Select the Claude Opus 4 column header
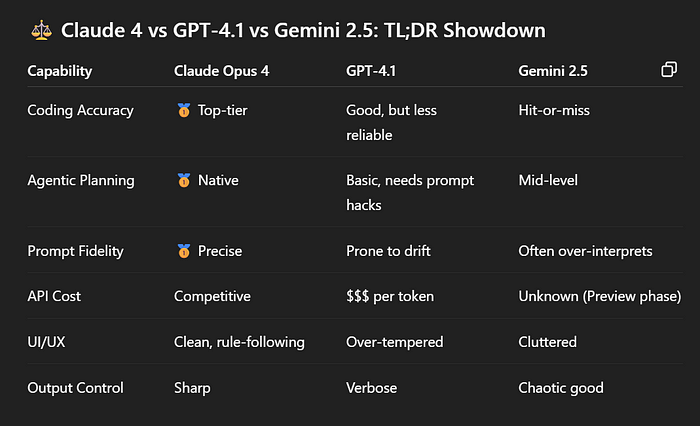The height and width of the screenshot is (426, 700). pyautogui.click(x=221, y=71)
